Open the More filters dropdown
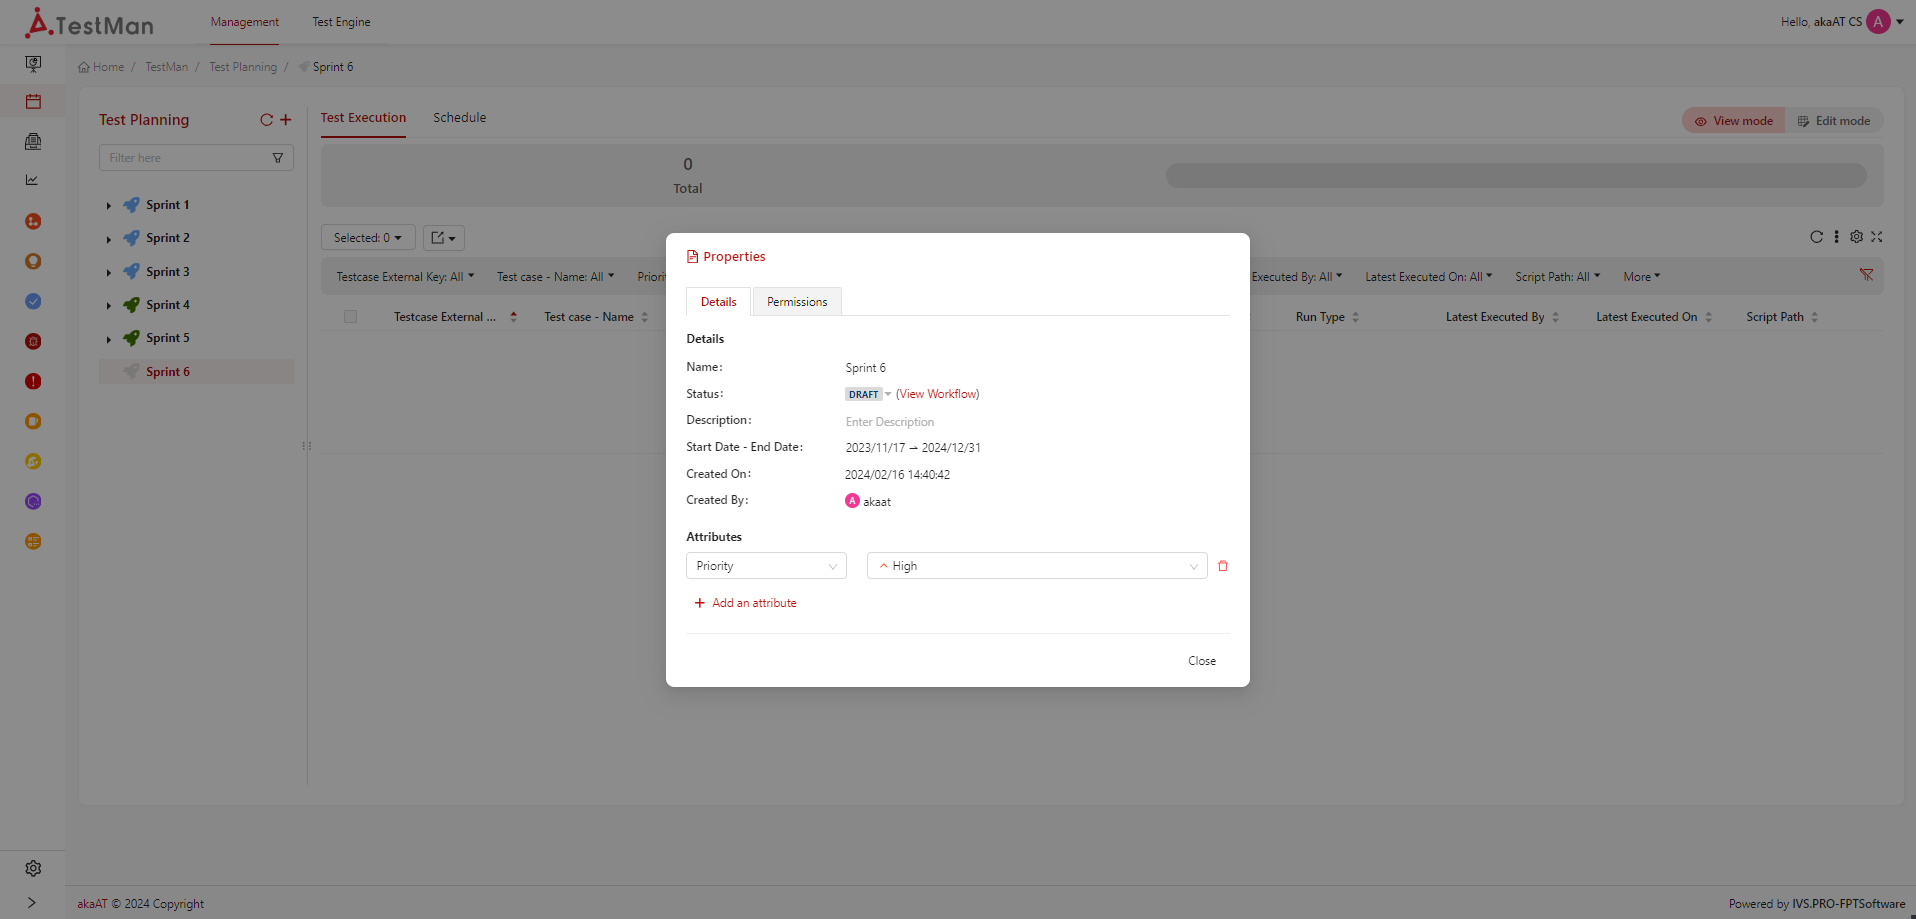This screenshot has height=919, width=1916. click(1641, 277)
